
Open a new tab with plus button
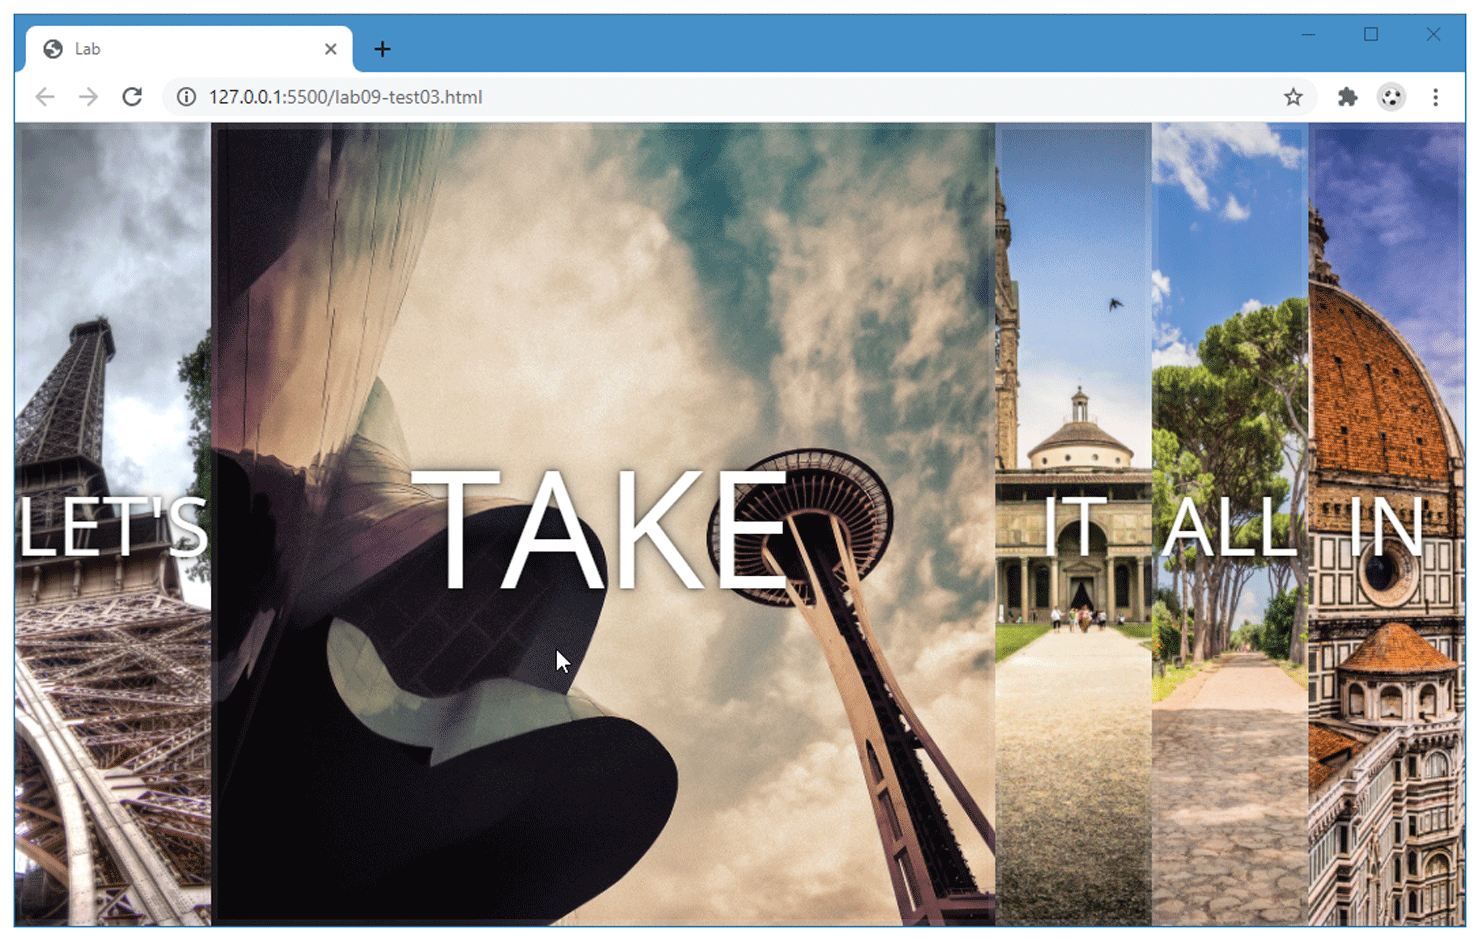pyautogui.click(x=382, y=49)
